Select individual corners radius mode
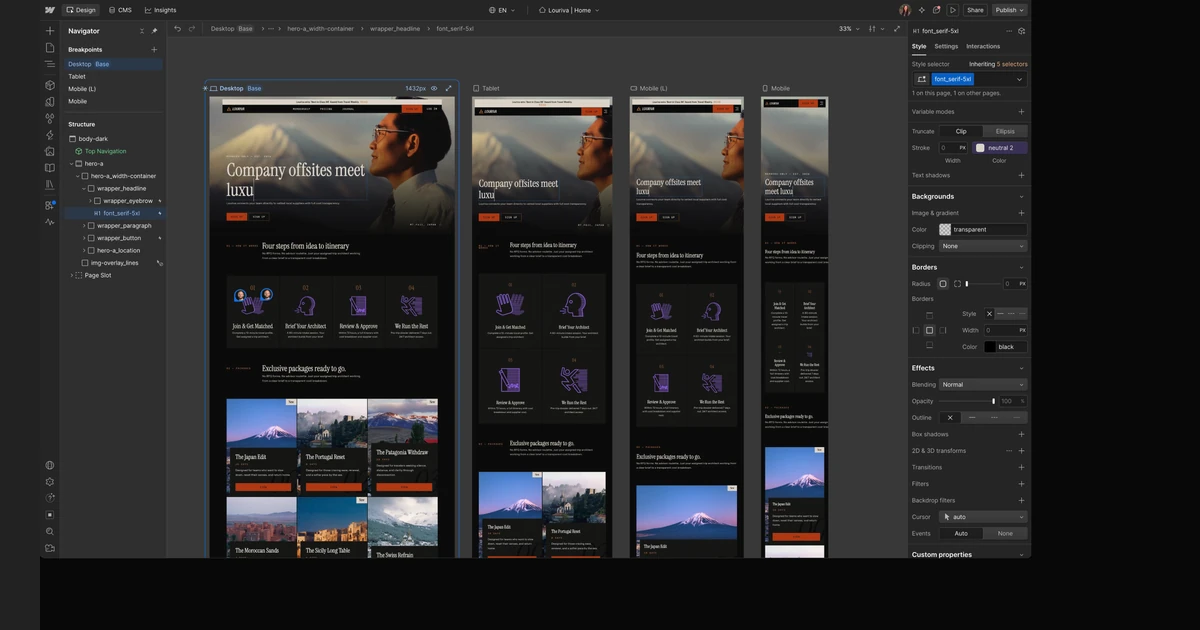 pyautogui.click(x=957, y=284)
